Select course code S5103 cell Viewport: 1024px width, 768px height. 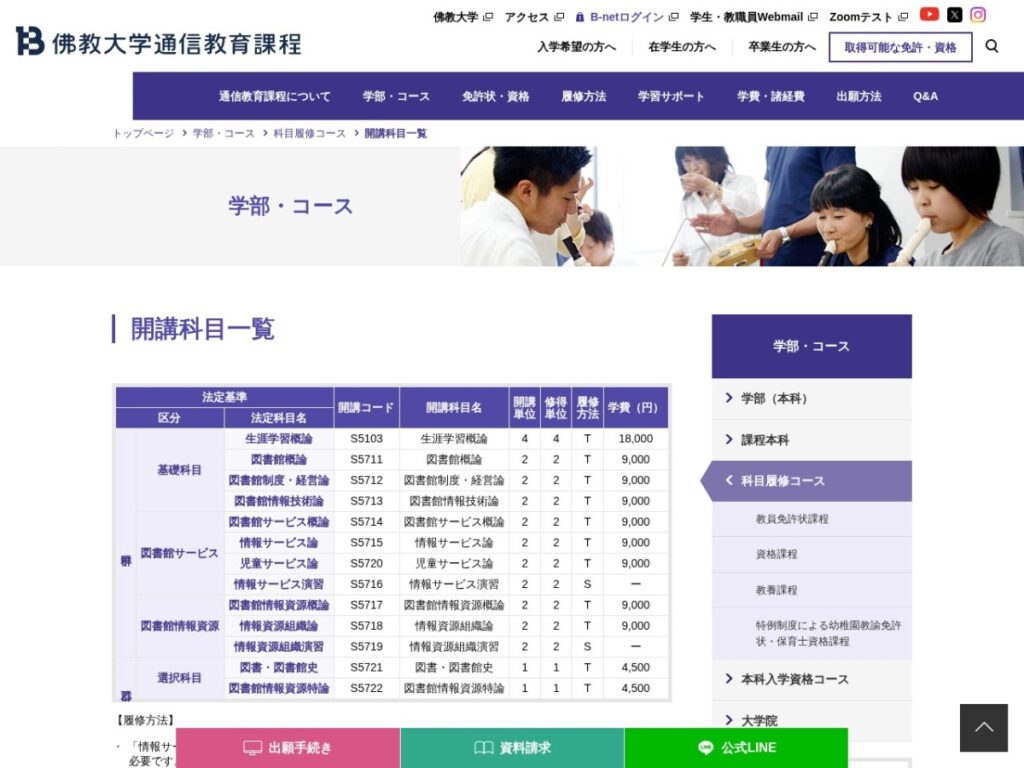[366, 439]
